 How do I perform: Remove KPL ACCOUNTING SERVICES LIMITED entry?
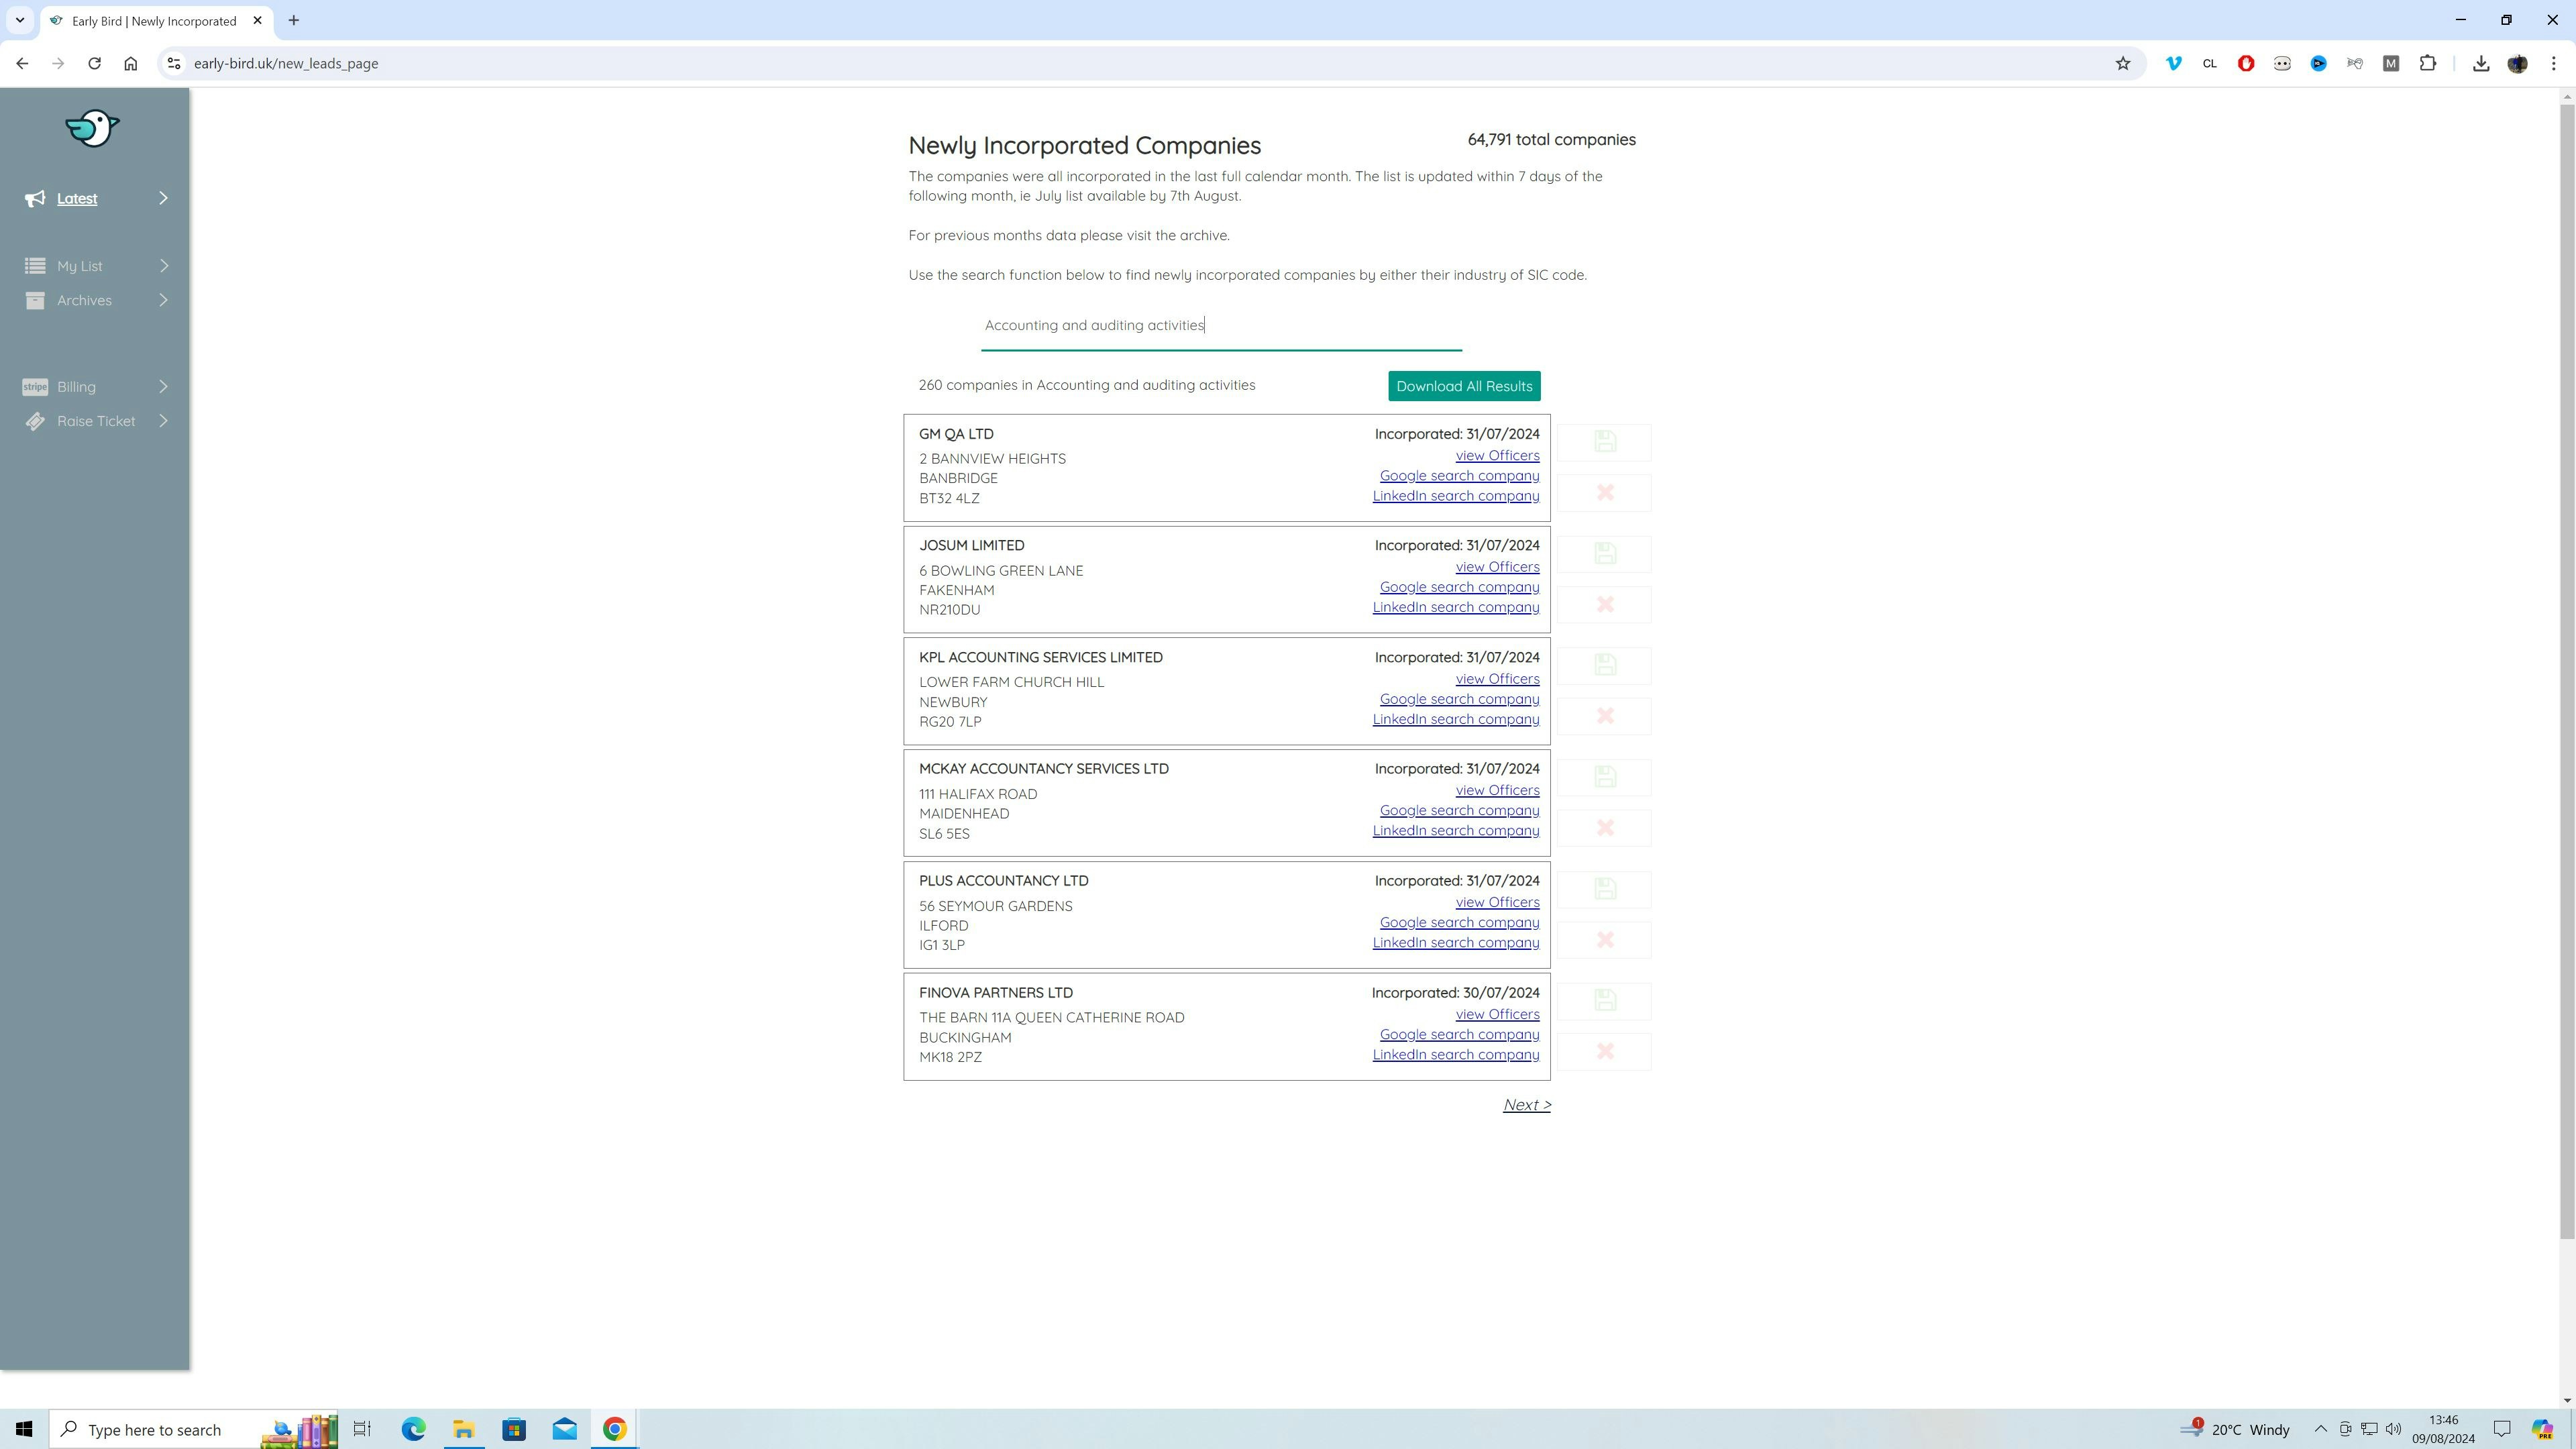coord(1604,716)
